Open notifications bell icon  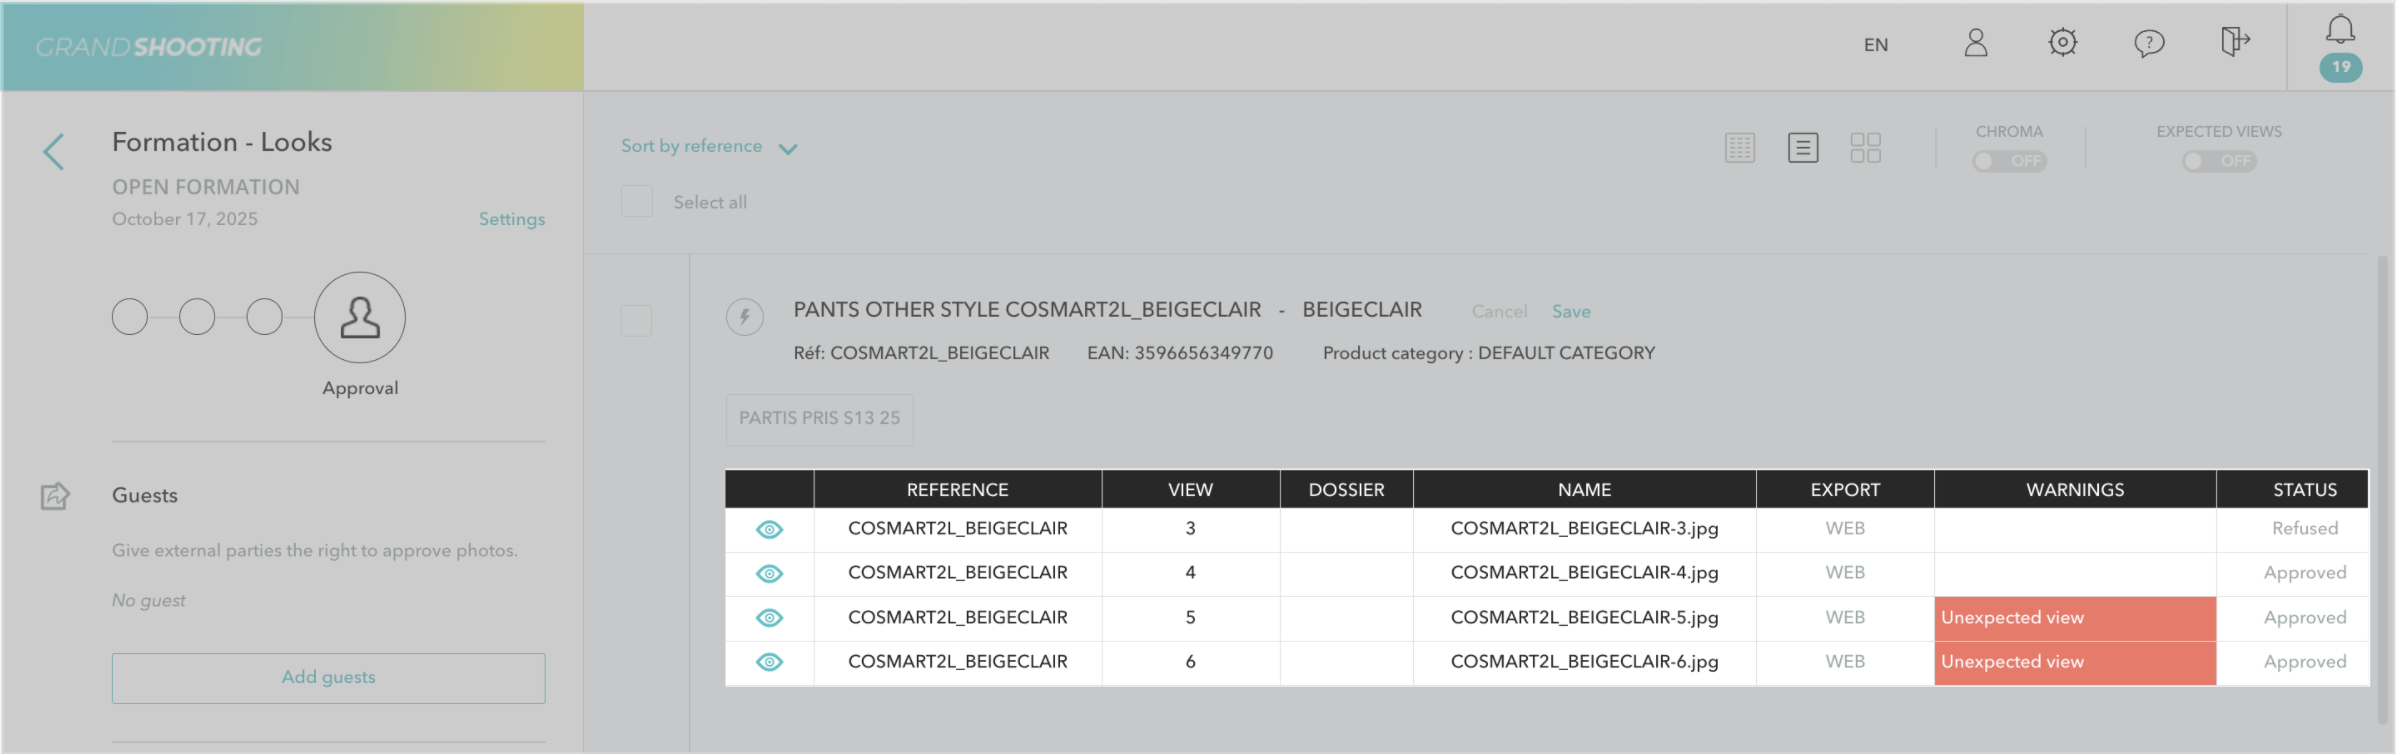click(x=2340, y=29)
